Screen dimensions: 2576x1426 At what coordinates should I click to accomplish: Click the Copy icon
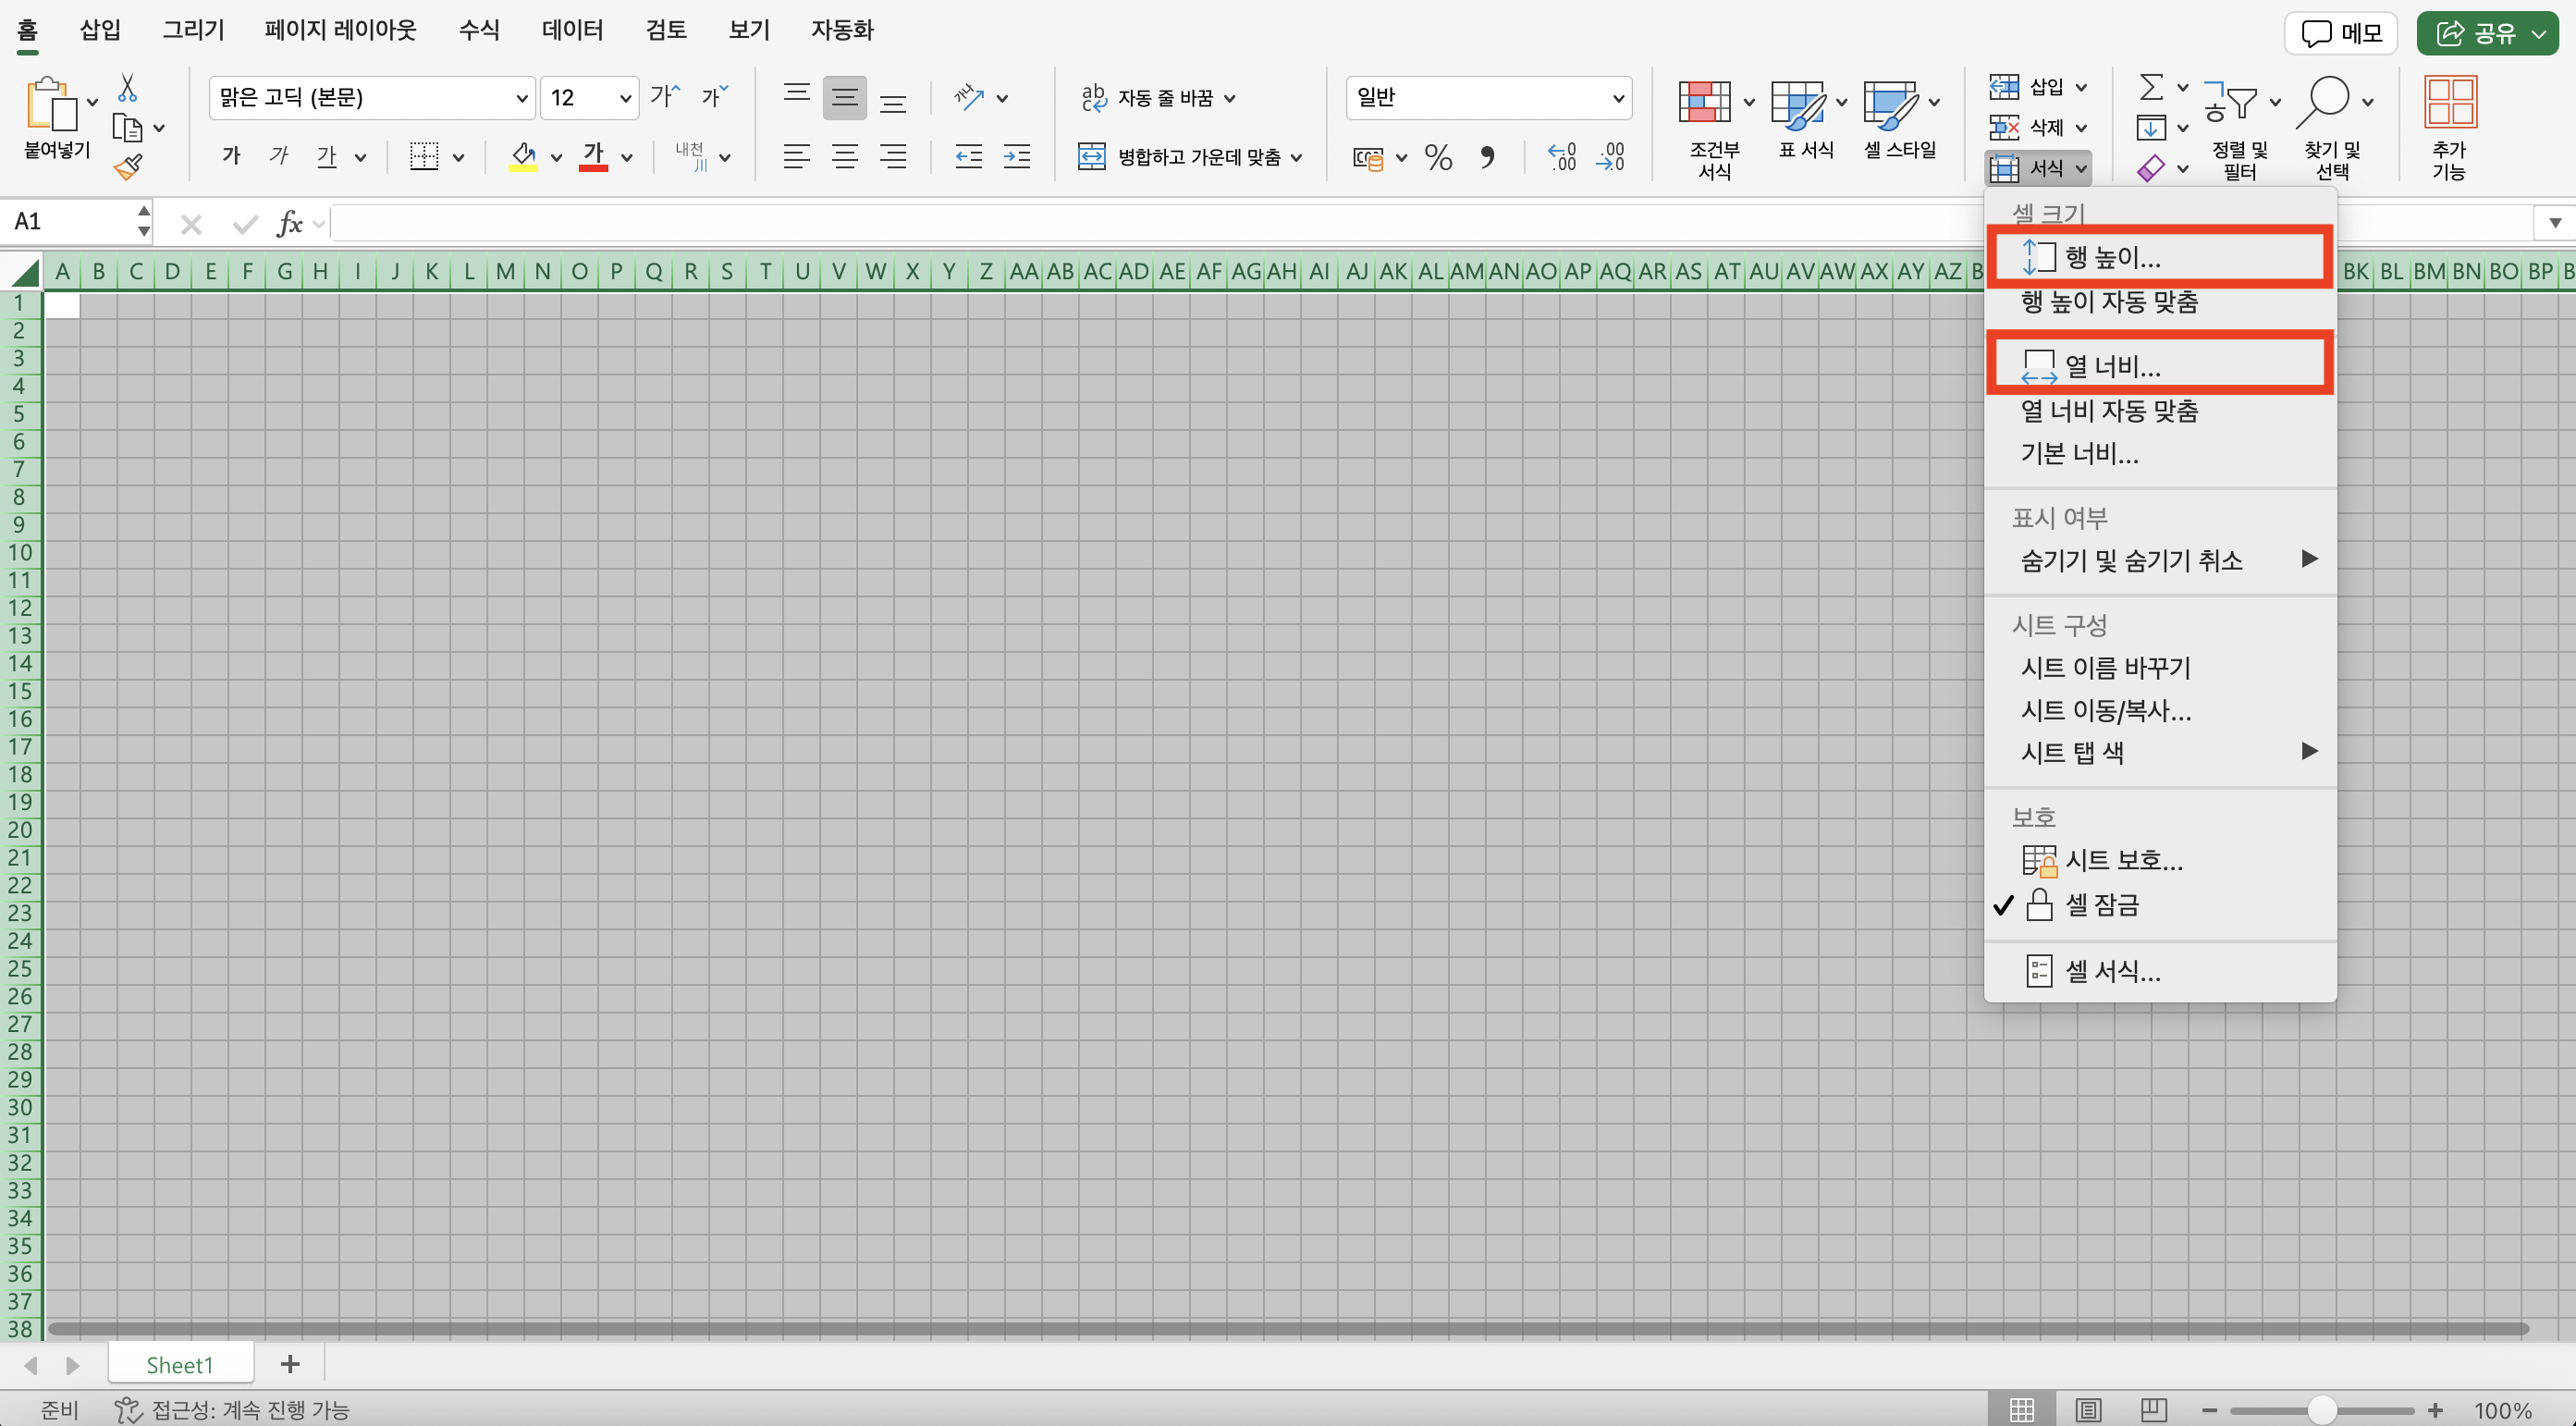[127, 128]
